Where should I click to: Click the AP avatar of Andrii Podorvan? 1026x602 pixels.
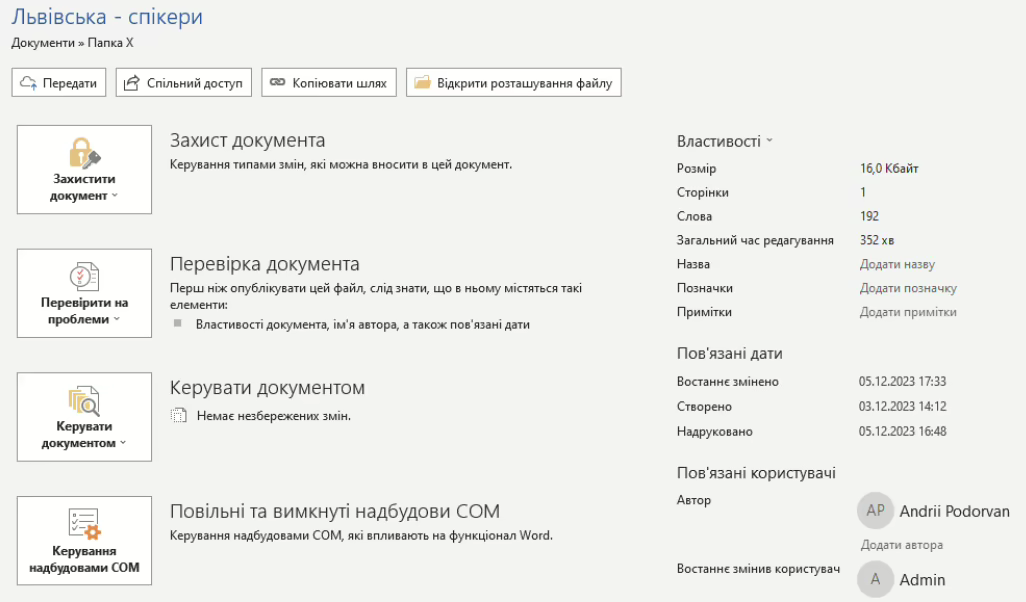(x=875, y=511)
